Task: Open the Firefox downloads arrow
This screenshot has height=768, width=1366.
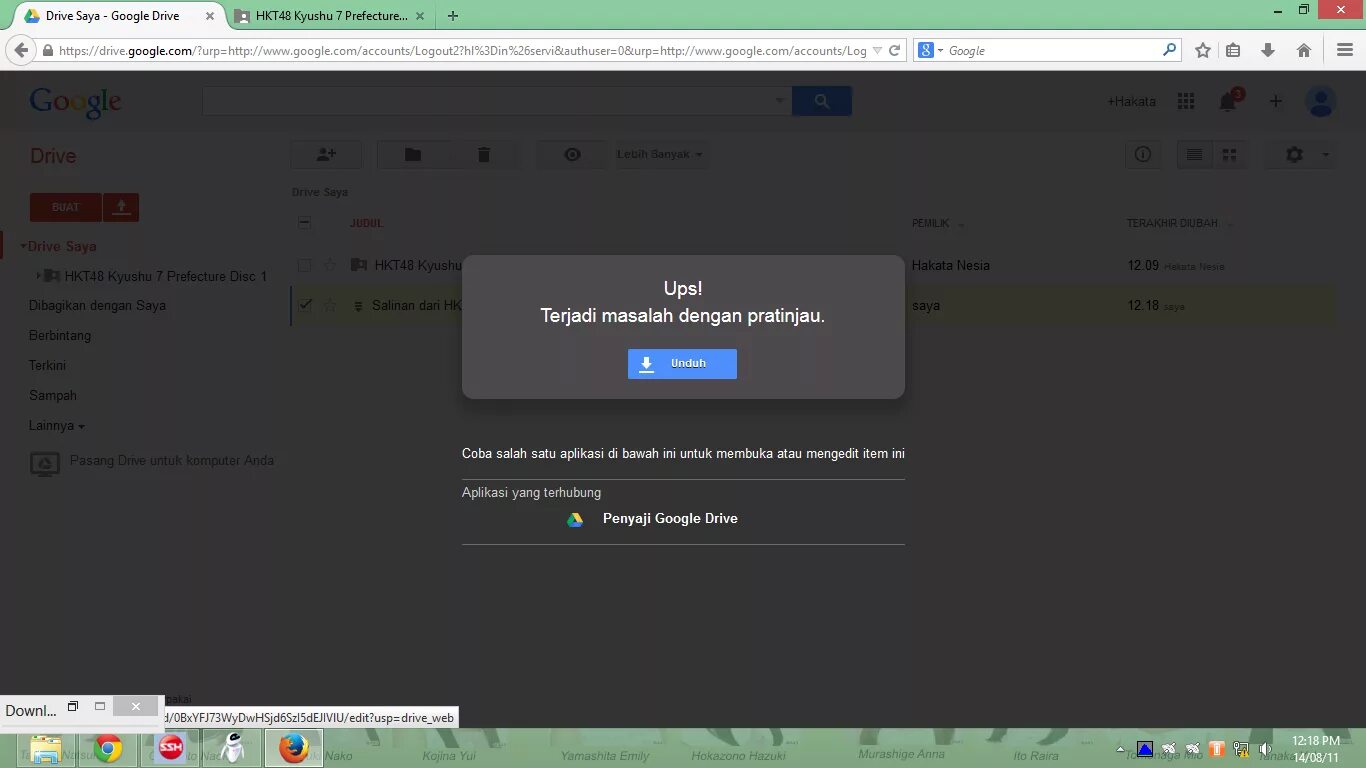Action: tap(1268, 50)
